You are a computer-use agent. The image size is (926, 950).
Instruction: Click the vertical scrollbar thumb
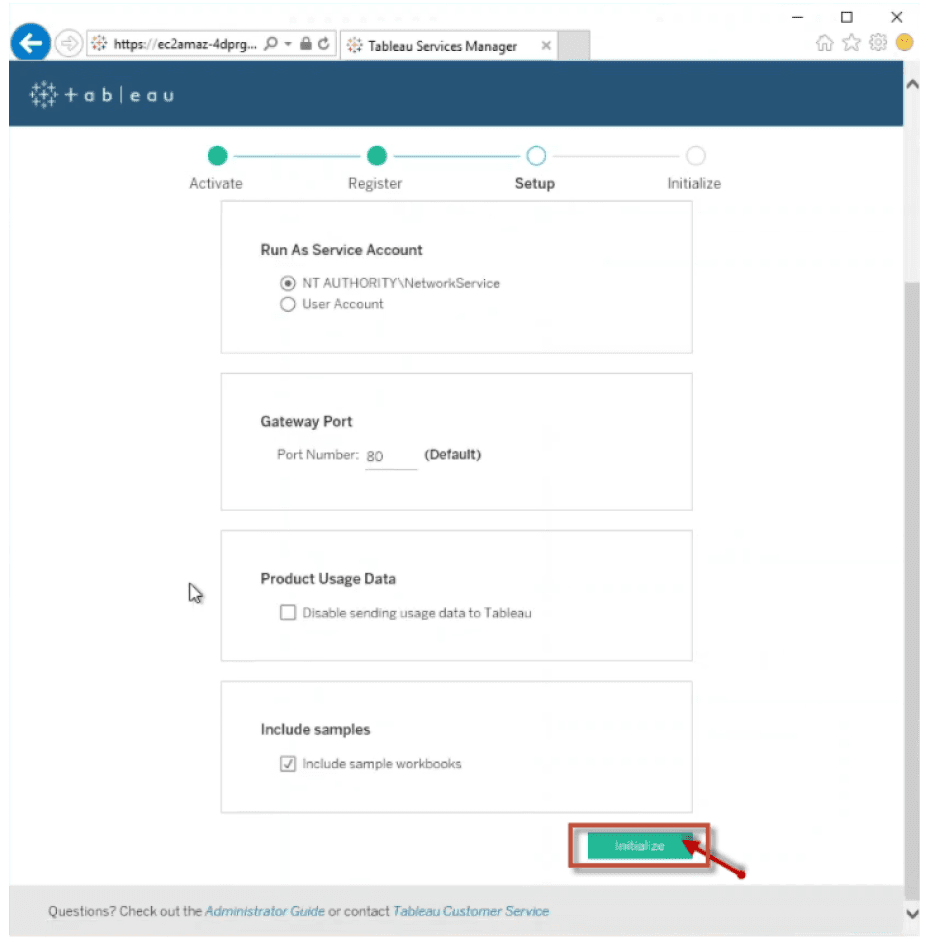click(912, 591)
